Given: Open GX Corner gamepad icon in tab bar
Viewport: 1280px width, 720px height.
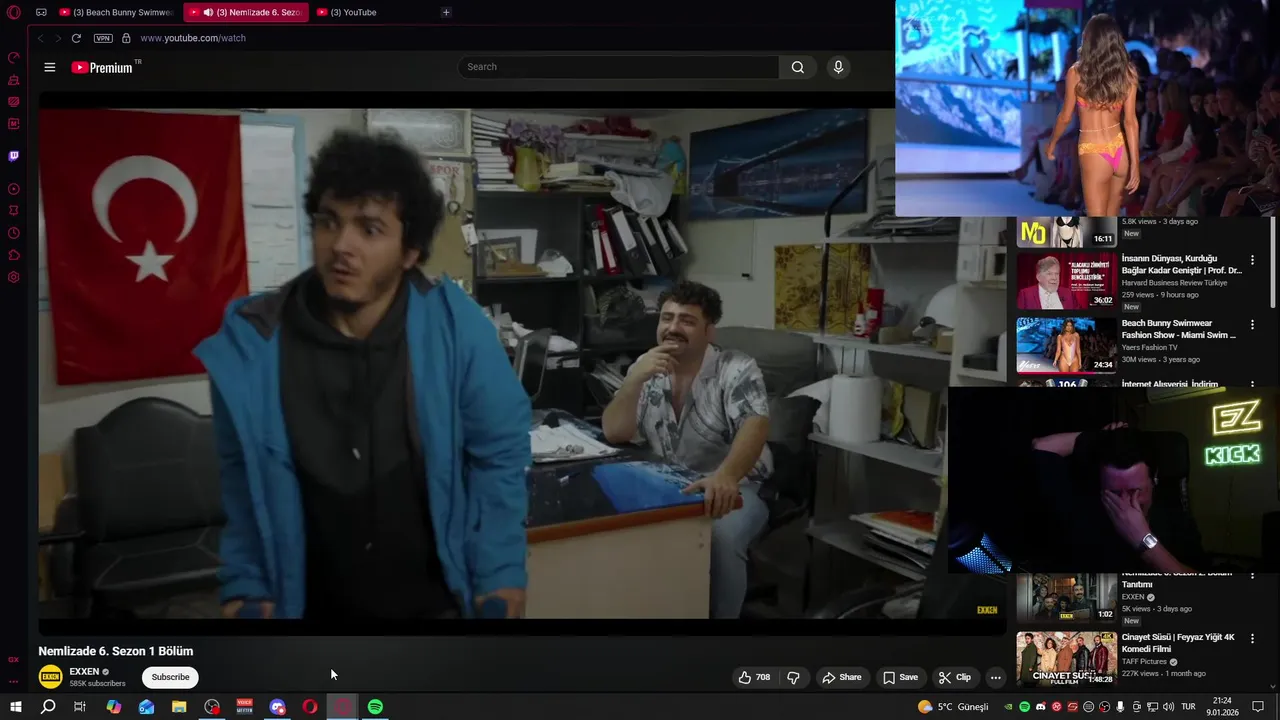Looking at the screenshot, I should point(41,12).
